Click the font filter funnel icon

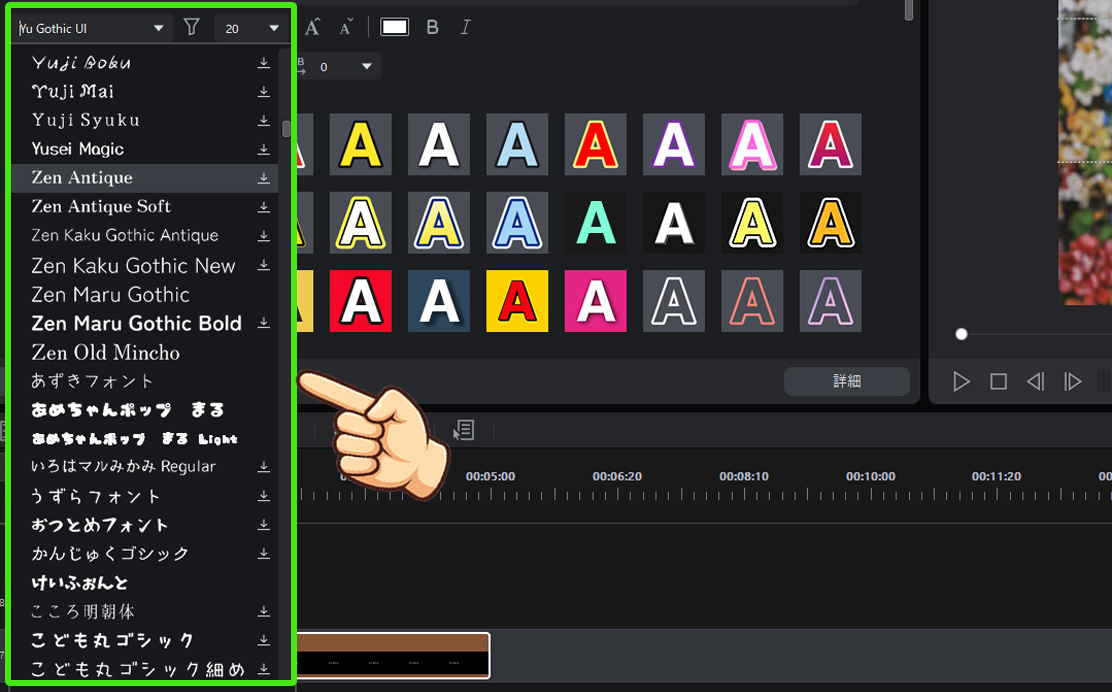point(192,28)
